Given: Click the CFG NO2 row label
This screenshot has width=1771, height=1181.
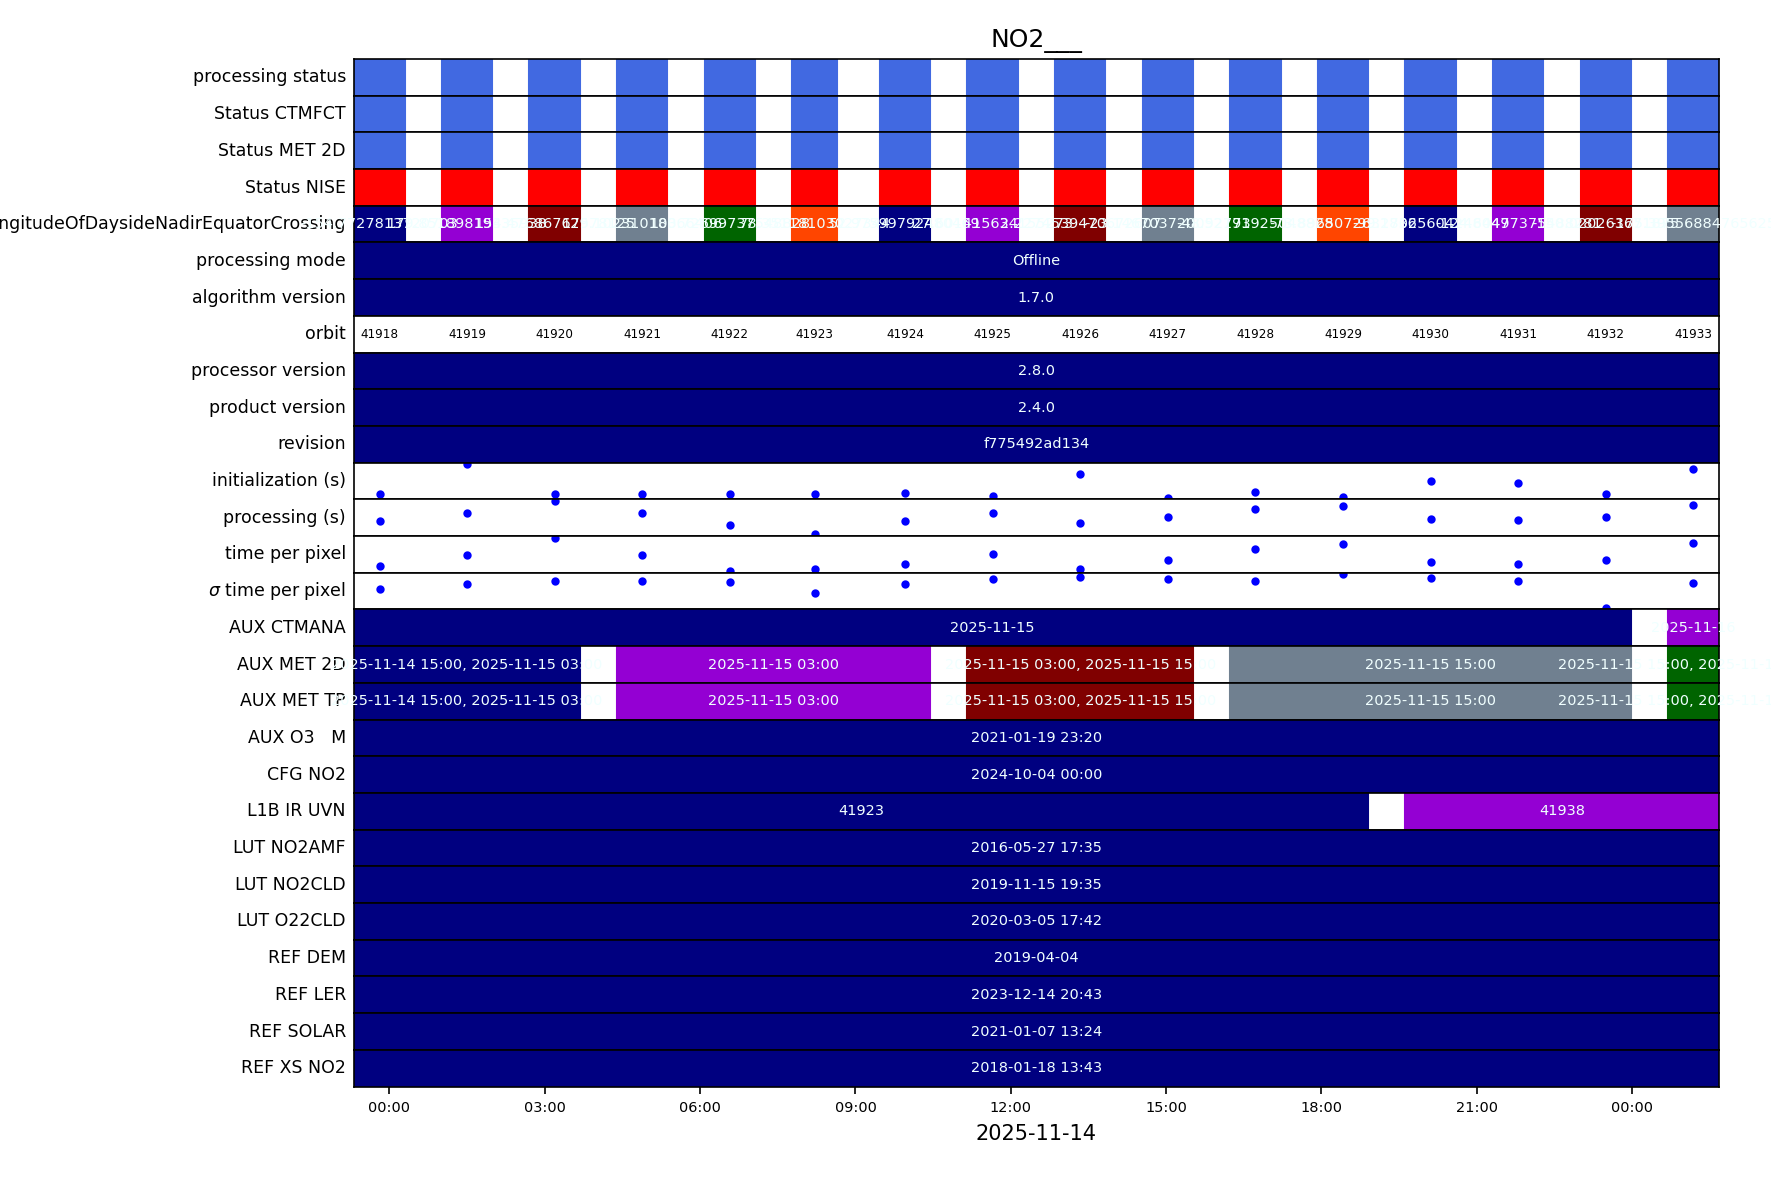Looking at the screenshot, I should coord(306,774).
